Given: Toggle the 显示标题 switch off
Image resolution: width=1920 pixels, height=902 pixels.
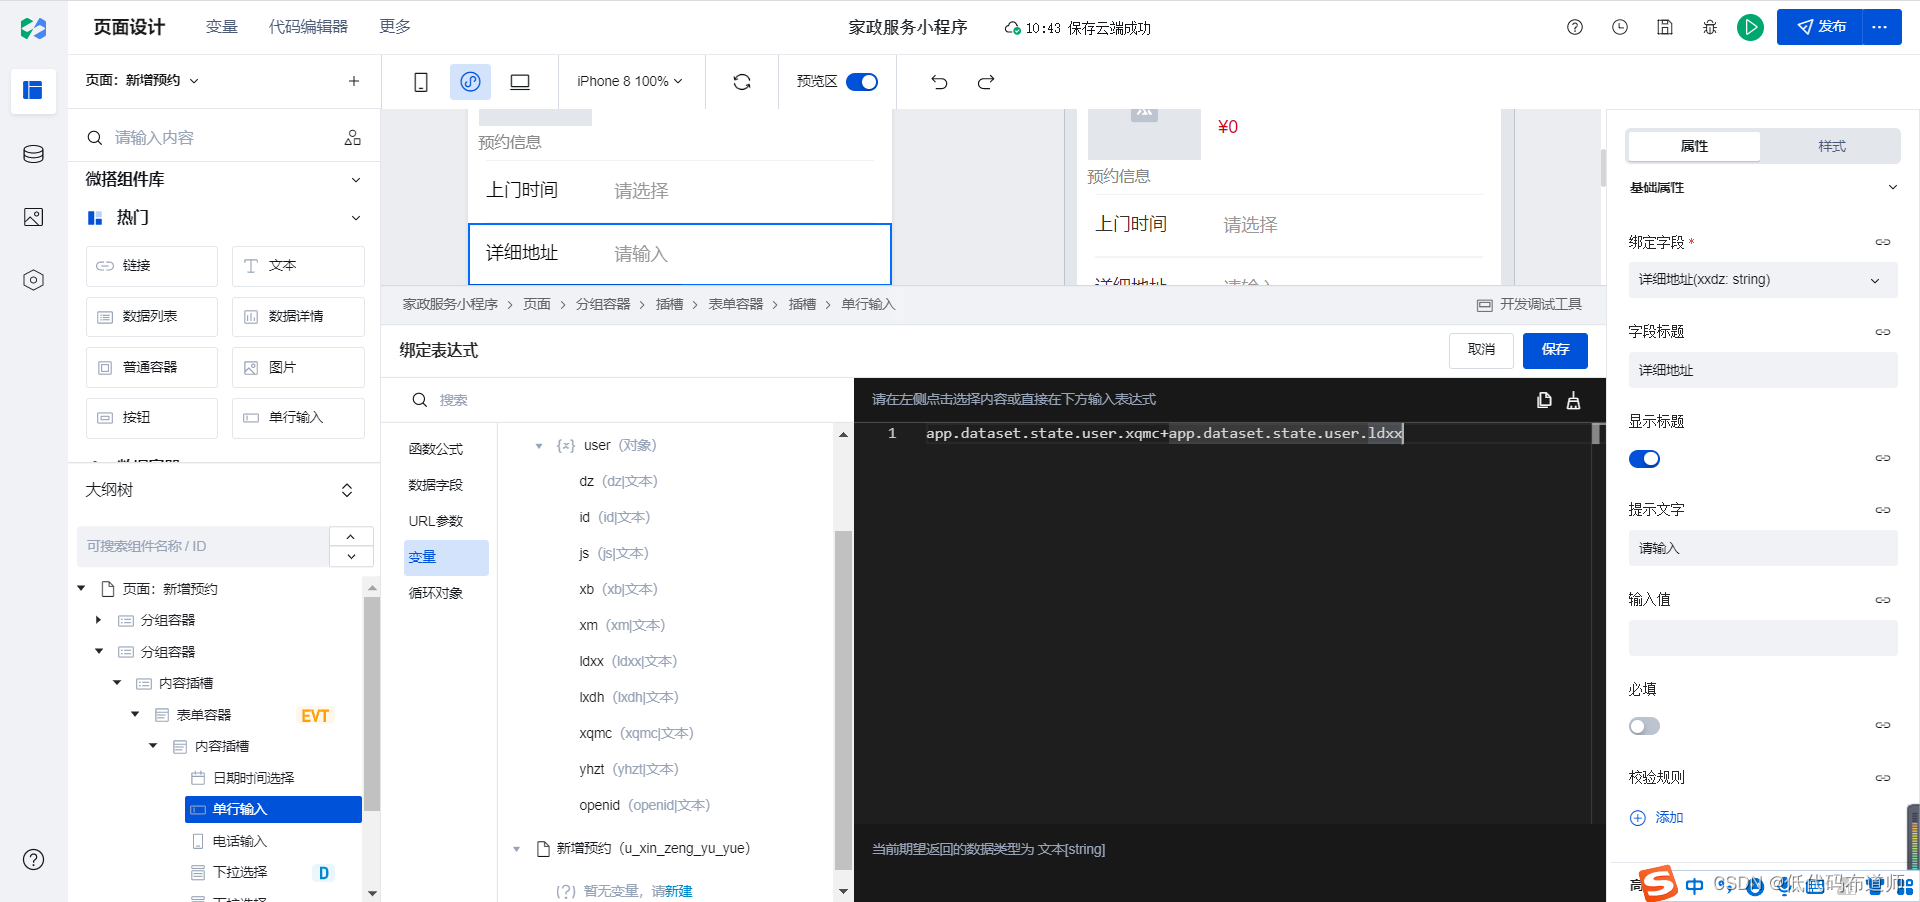Looking at the screenshot, I should [1644, 459].
